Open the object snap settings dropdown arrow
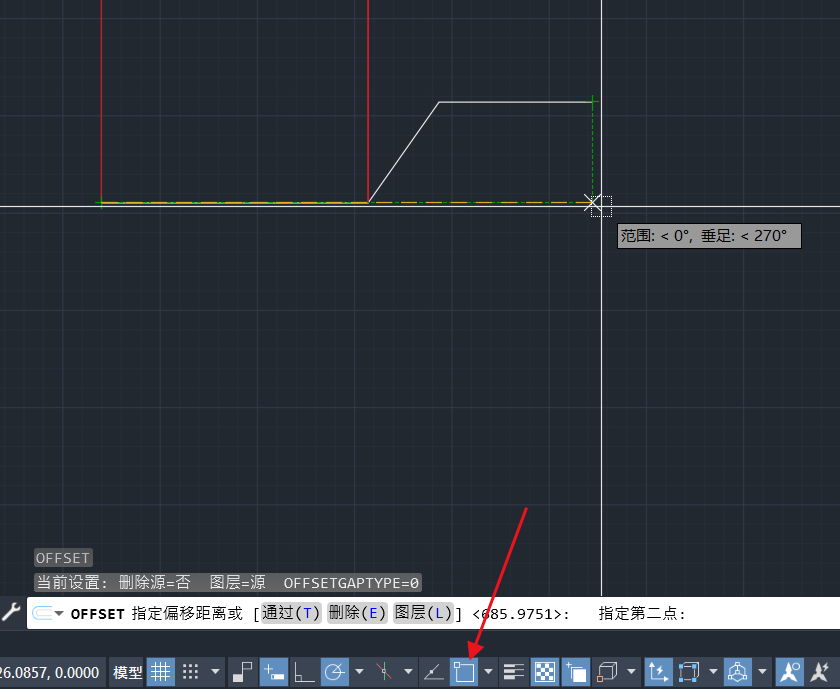This screenshot has height=689, width=840. [x=488, y=672]
